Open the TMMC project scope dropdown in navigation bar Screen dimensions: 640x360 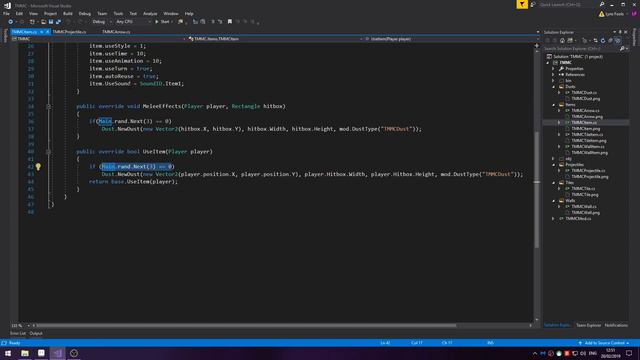pos(98,39)
